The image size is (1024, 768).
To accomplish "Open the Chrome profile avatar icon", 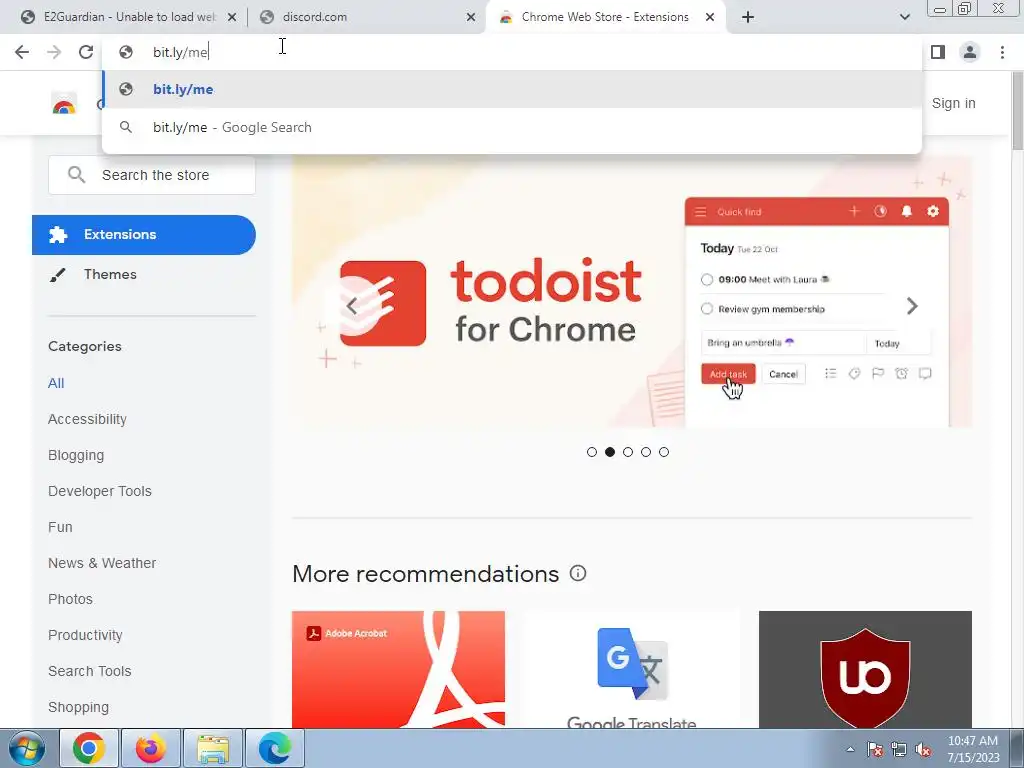I will click(x=970, y=52).
